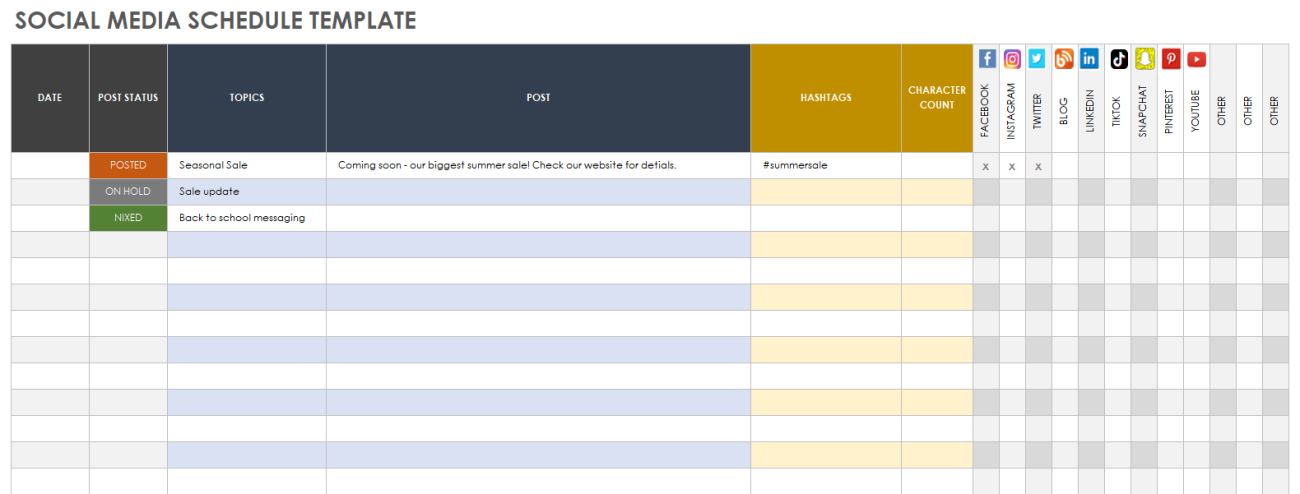
Task: Click the POST STATUS column header
Action: (x=128, y=98)
